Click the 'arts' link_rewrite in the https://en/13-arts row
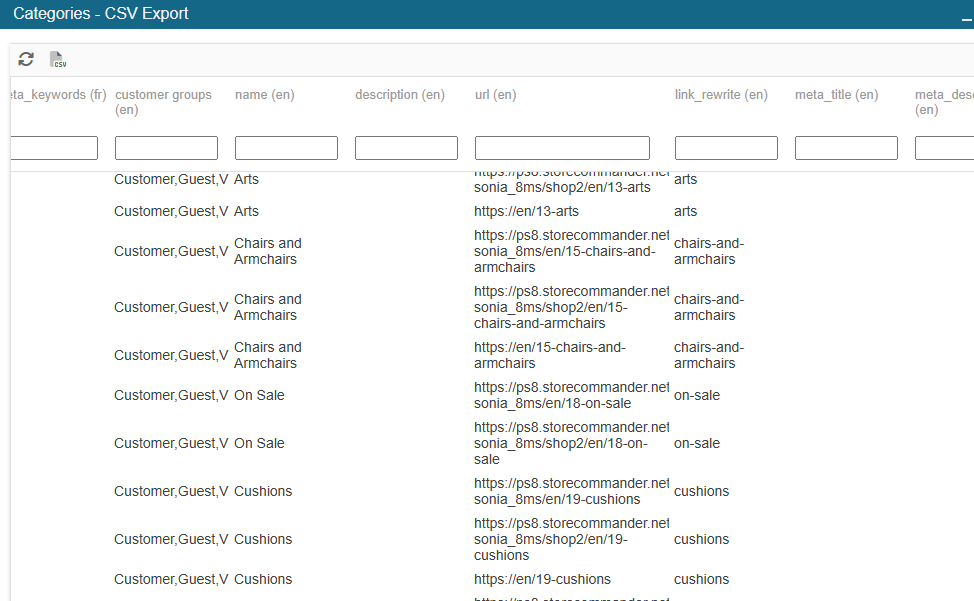This screenshot has width=974, height=601. 685,211
